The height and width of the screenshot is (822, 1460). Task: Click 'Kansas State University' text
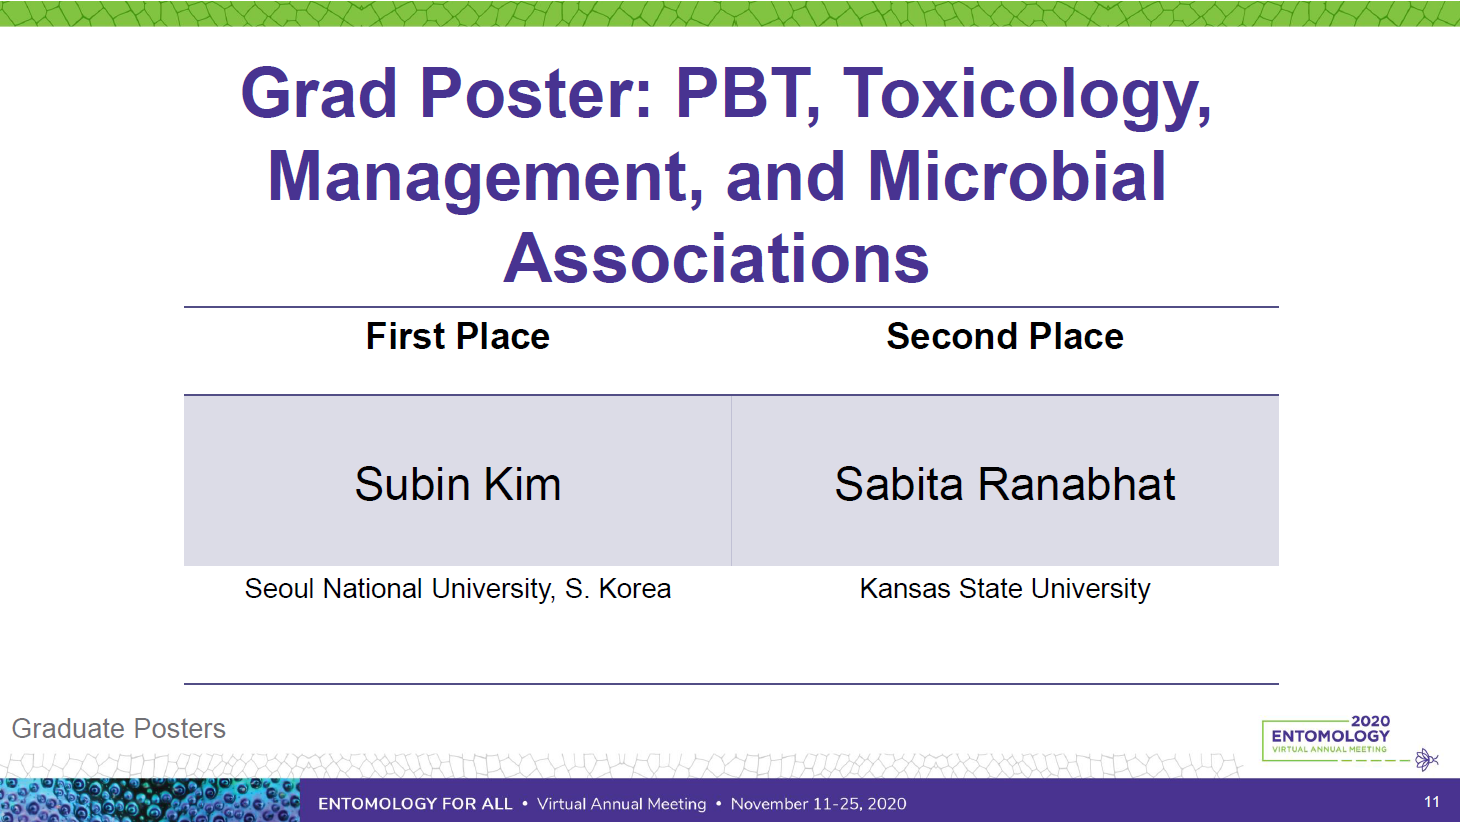click(1005, 589)
